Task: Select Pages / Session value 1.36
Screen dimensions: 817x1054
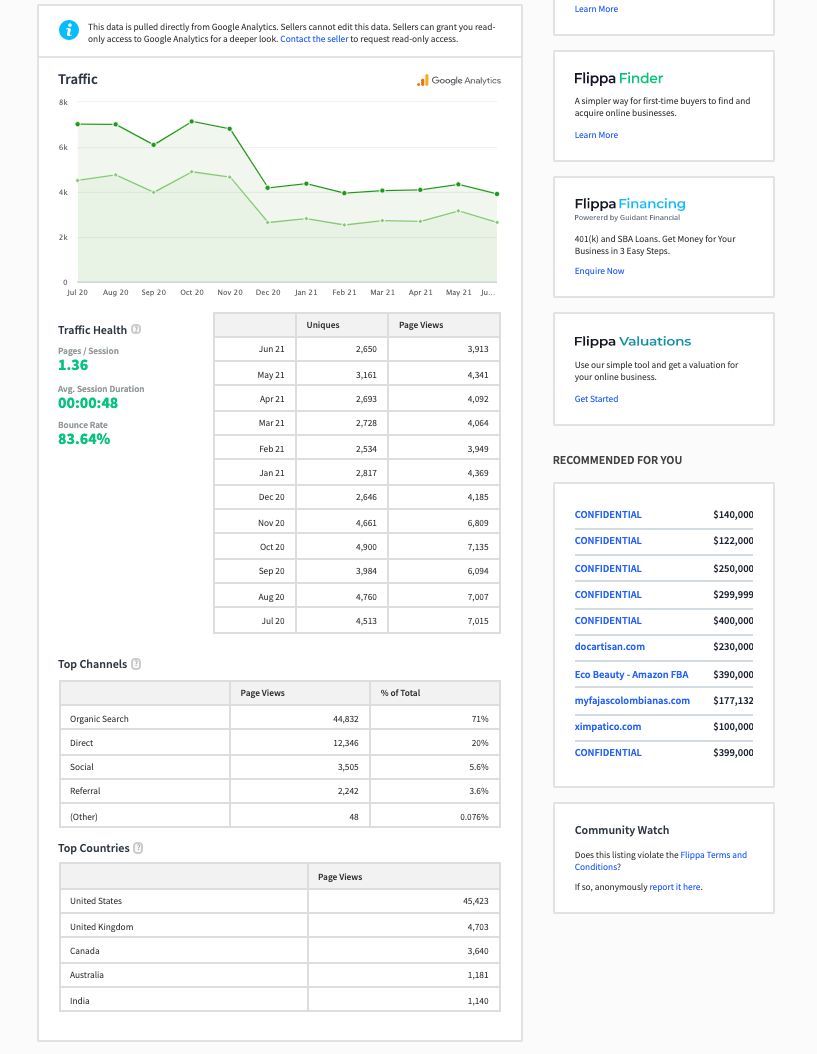Action: (73, 365)
